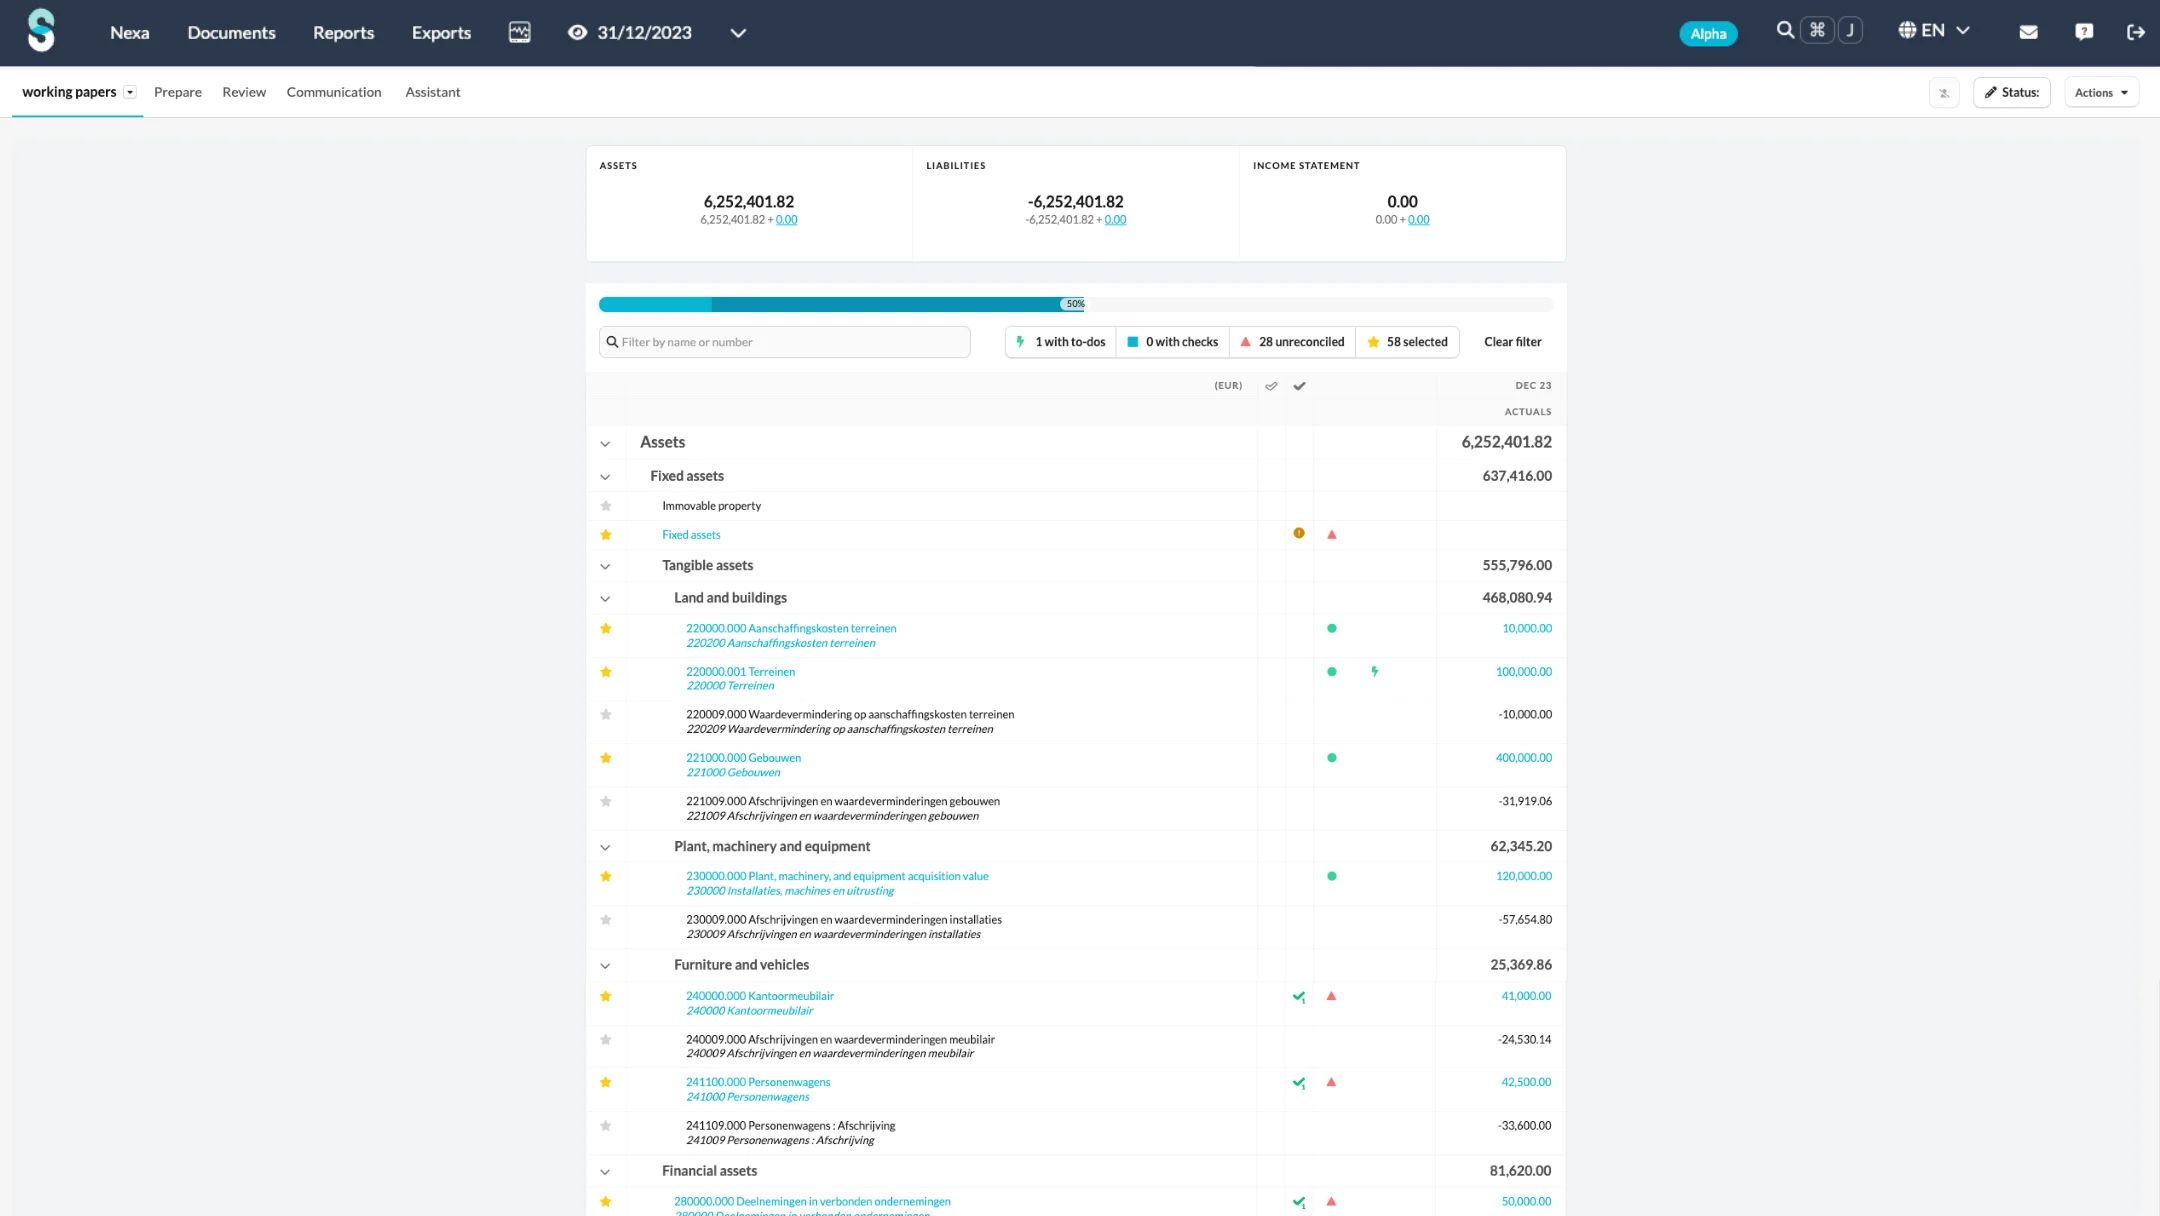The width and height of the screenshot is (2160, 1216).
Task: Unstar the 221000.000 Gebouwen account
Action: [x=605, y=758]
